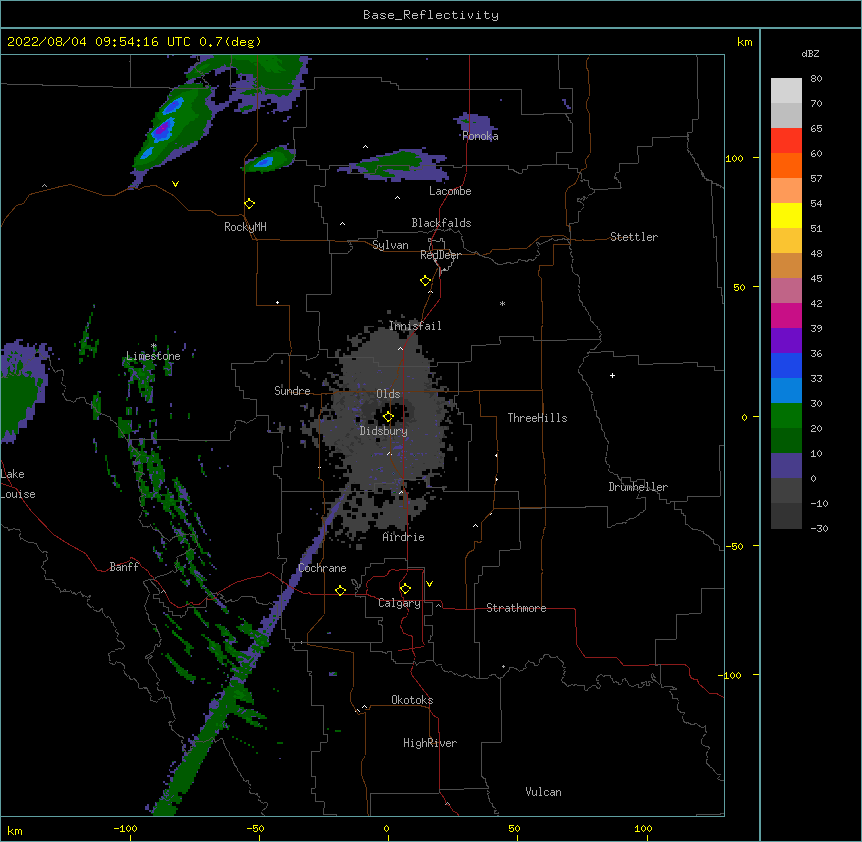Click the yellow station marker near RockyMH
Image resolution: width=862 pixels, height=842 pixels.
point(250,204)
